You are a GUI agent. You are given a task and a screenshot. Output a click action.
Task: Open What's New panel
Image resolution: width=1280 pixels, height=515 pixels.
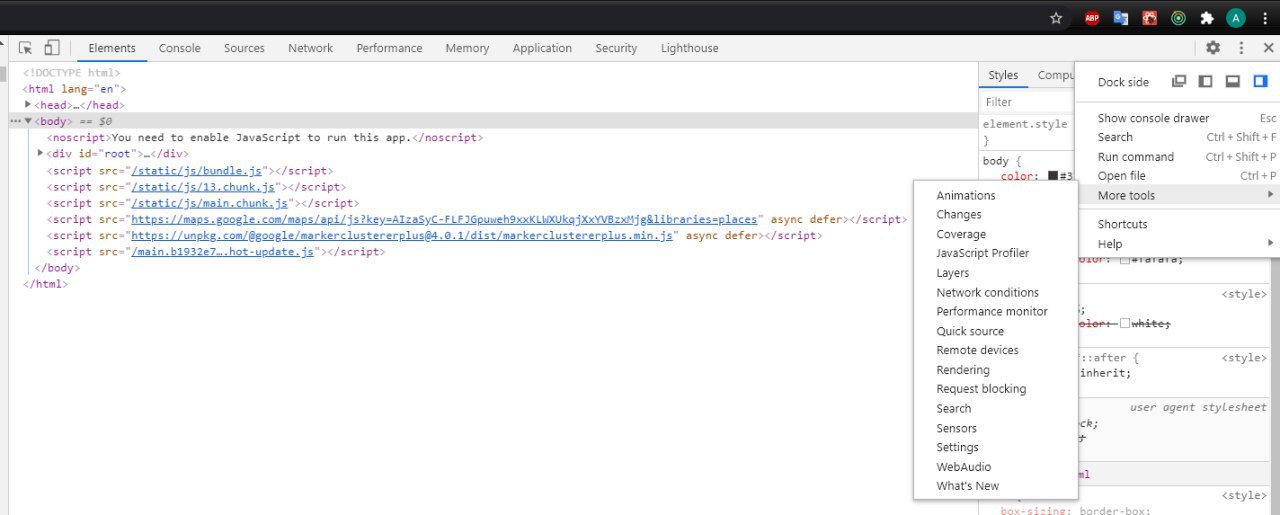point(995,486)
